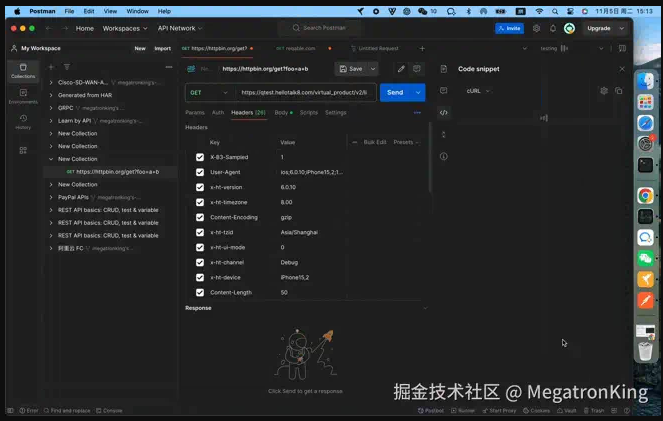Uncheck the X-B3-Sampled header
The width and height of the screenshot is (663, 421).
click(x=200, y=157)
